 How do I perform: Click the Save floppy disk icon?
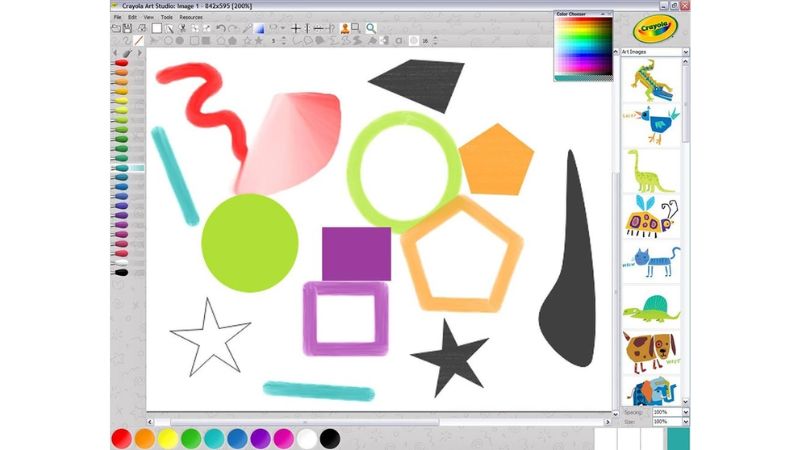[129, 29]
